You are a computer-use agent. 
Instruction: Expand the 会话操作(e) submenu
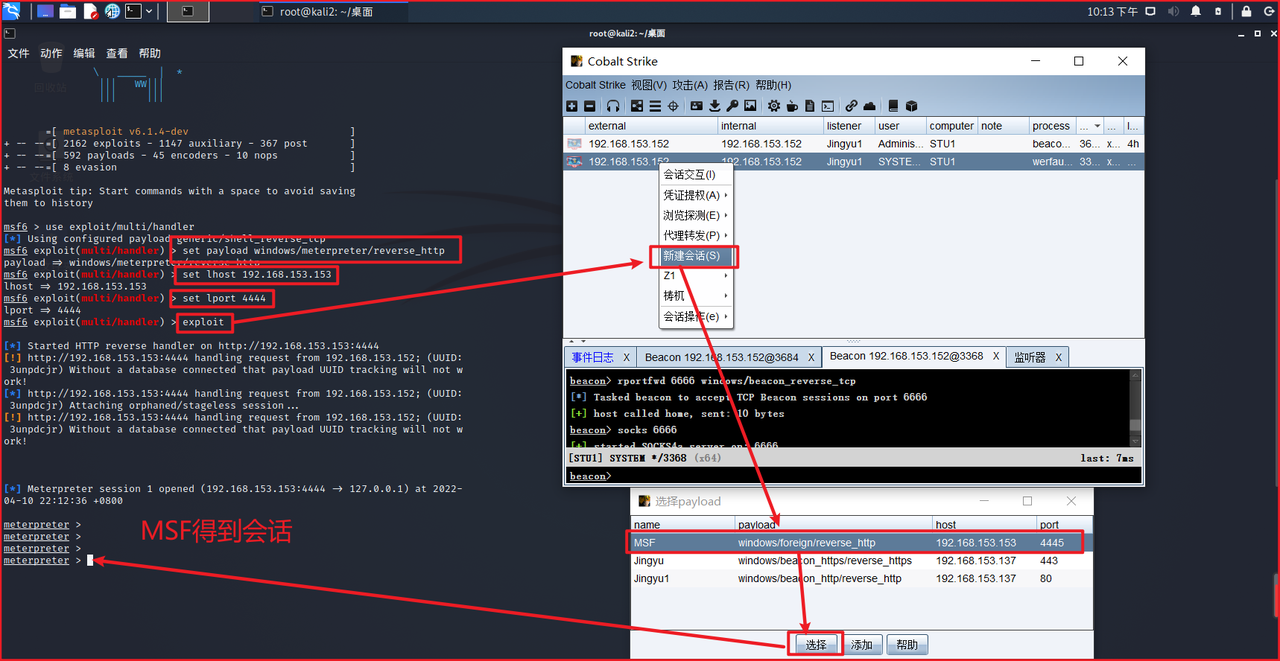tap(696, 317)
